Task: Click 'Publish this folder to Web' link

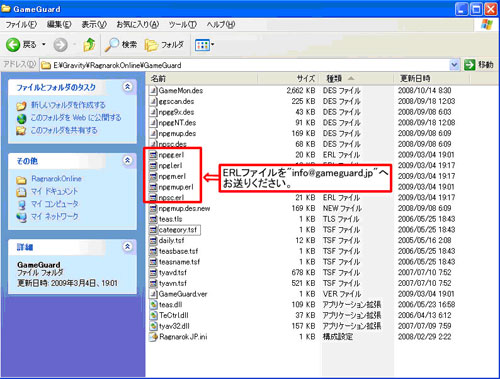Action: point(76,118)
